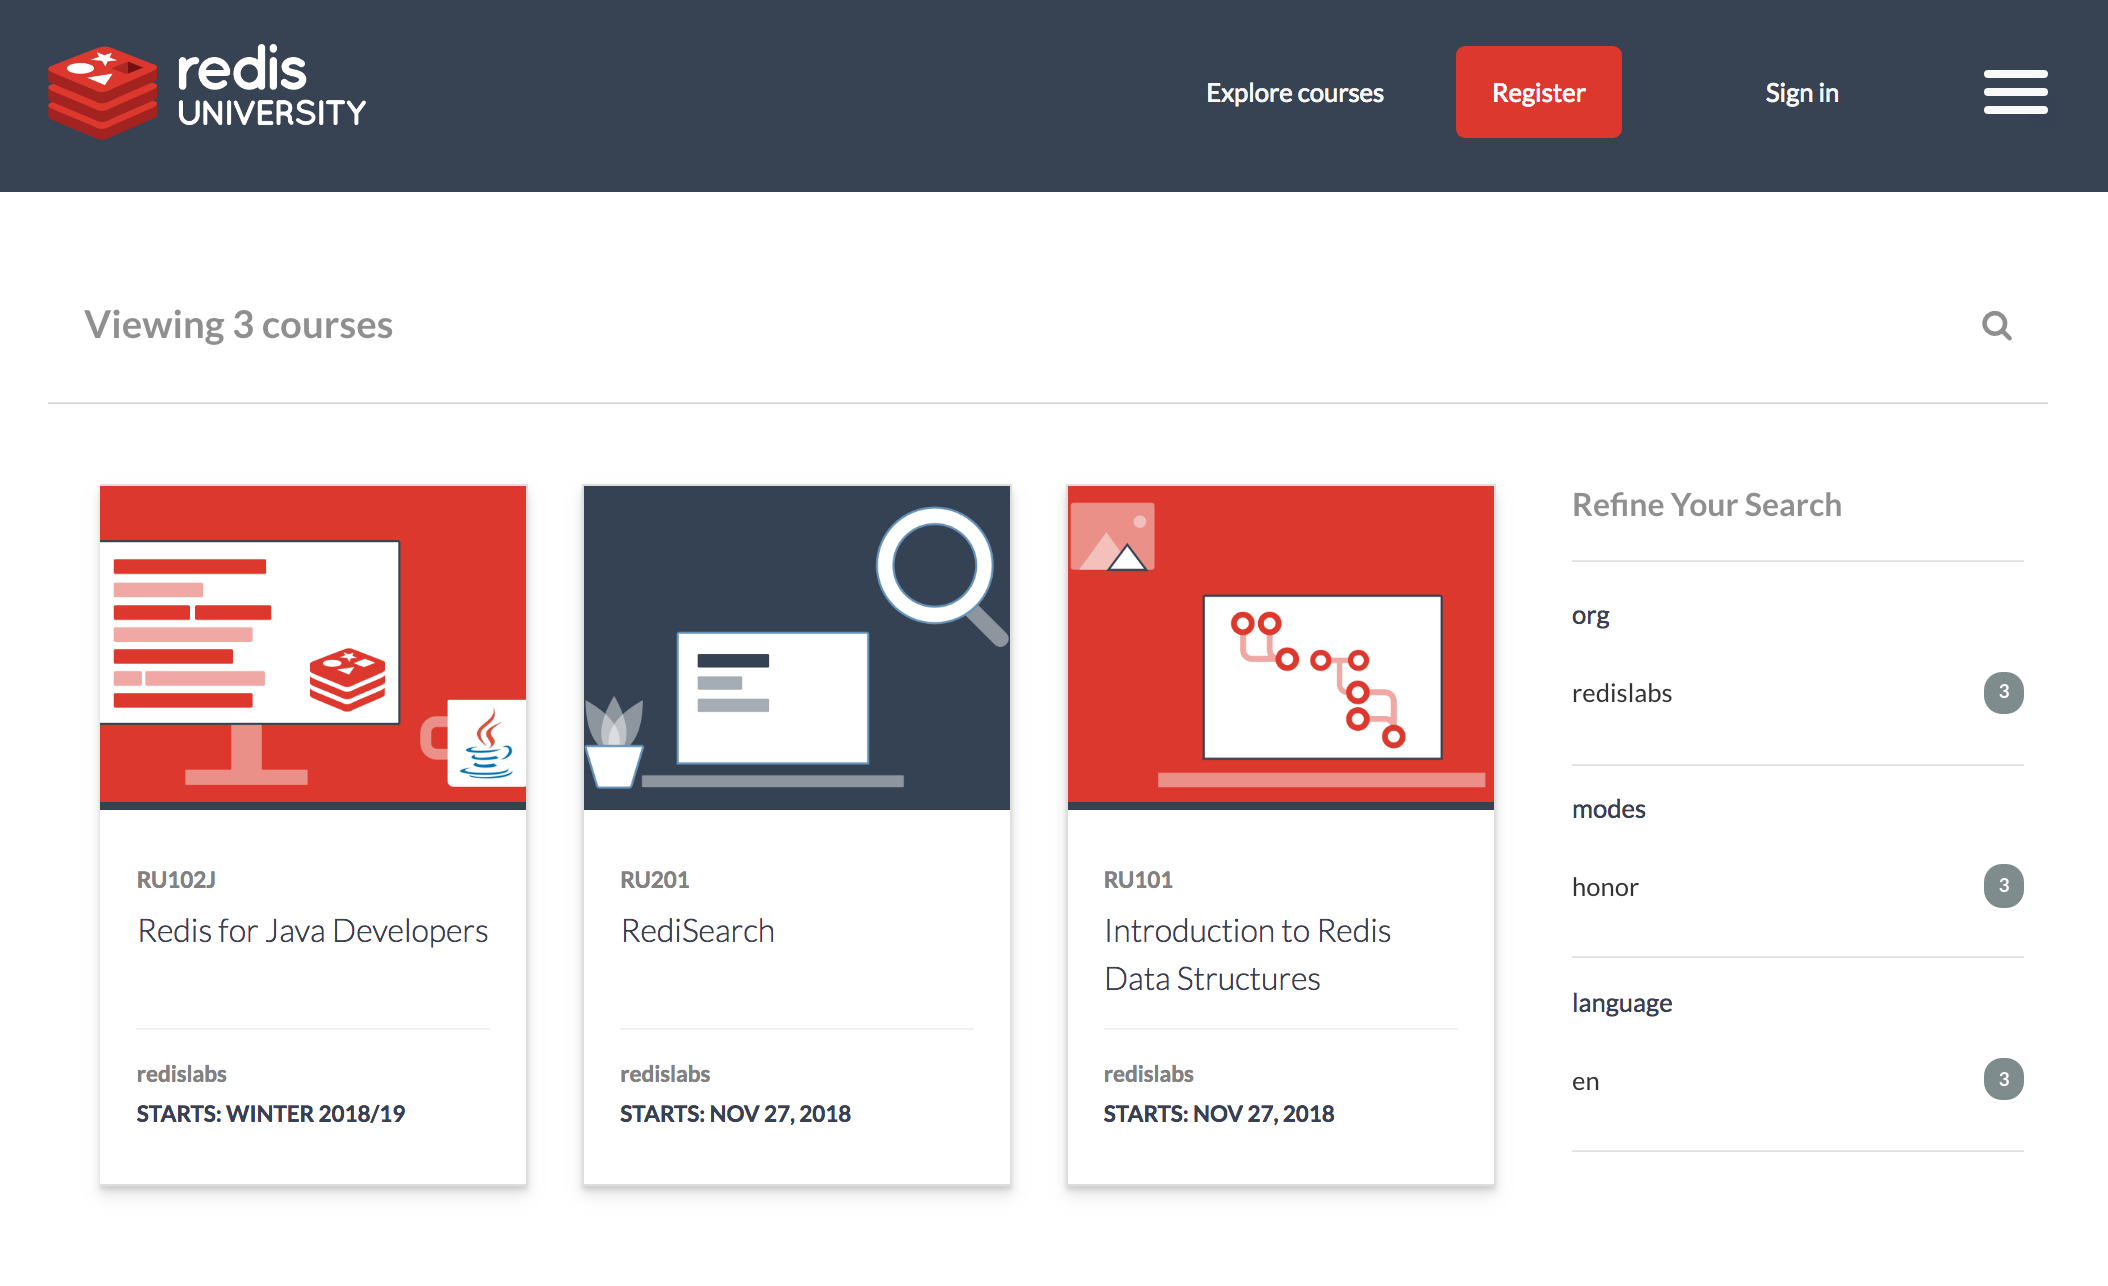Open the Explore courses menu item
The height and width of the screenshot is (1286, 2108).
click(1294, 93)
